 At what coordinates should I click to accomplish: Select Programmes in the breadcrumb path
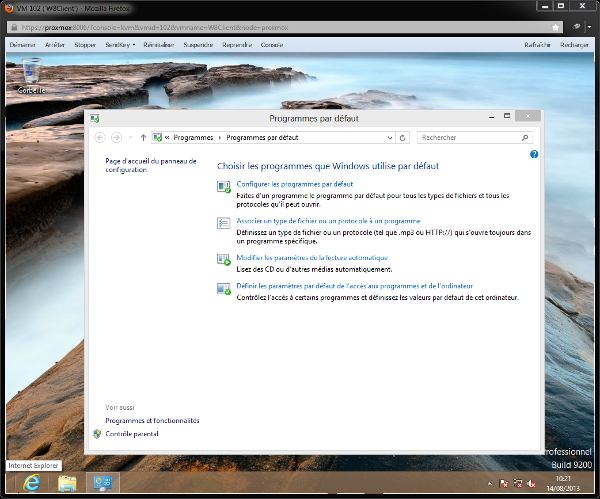193,137
